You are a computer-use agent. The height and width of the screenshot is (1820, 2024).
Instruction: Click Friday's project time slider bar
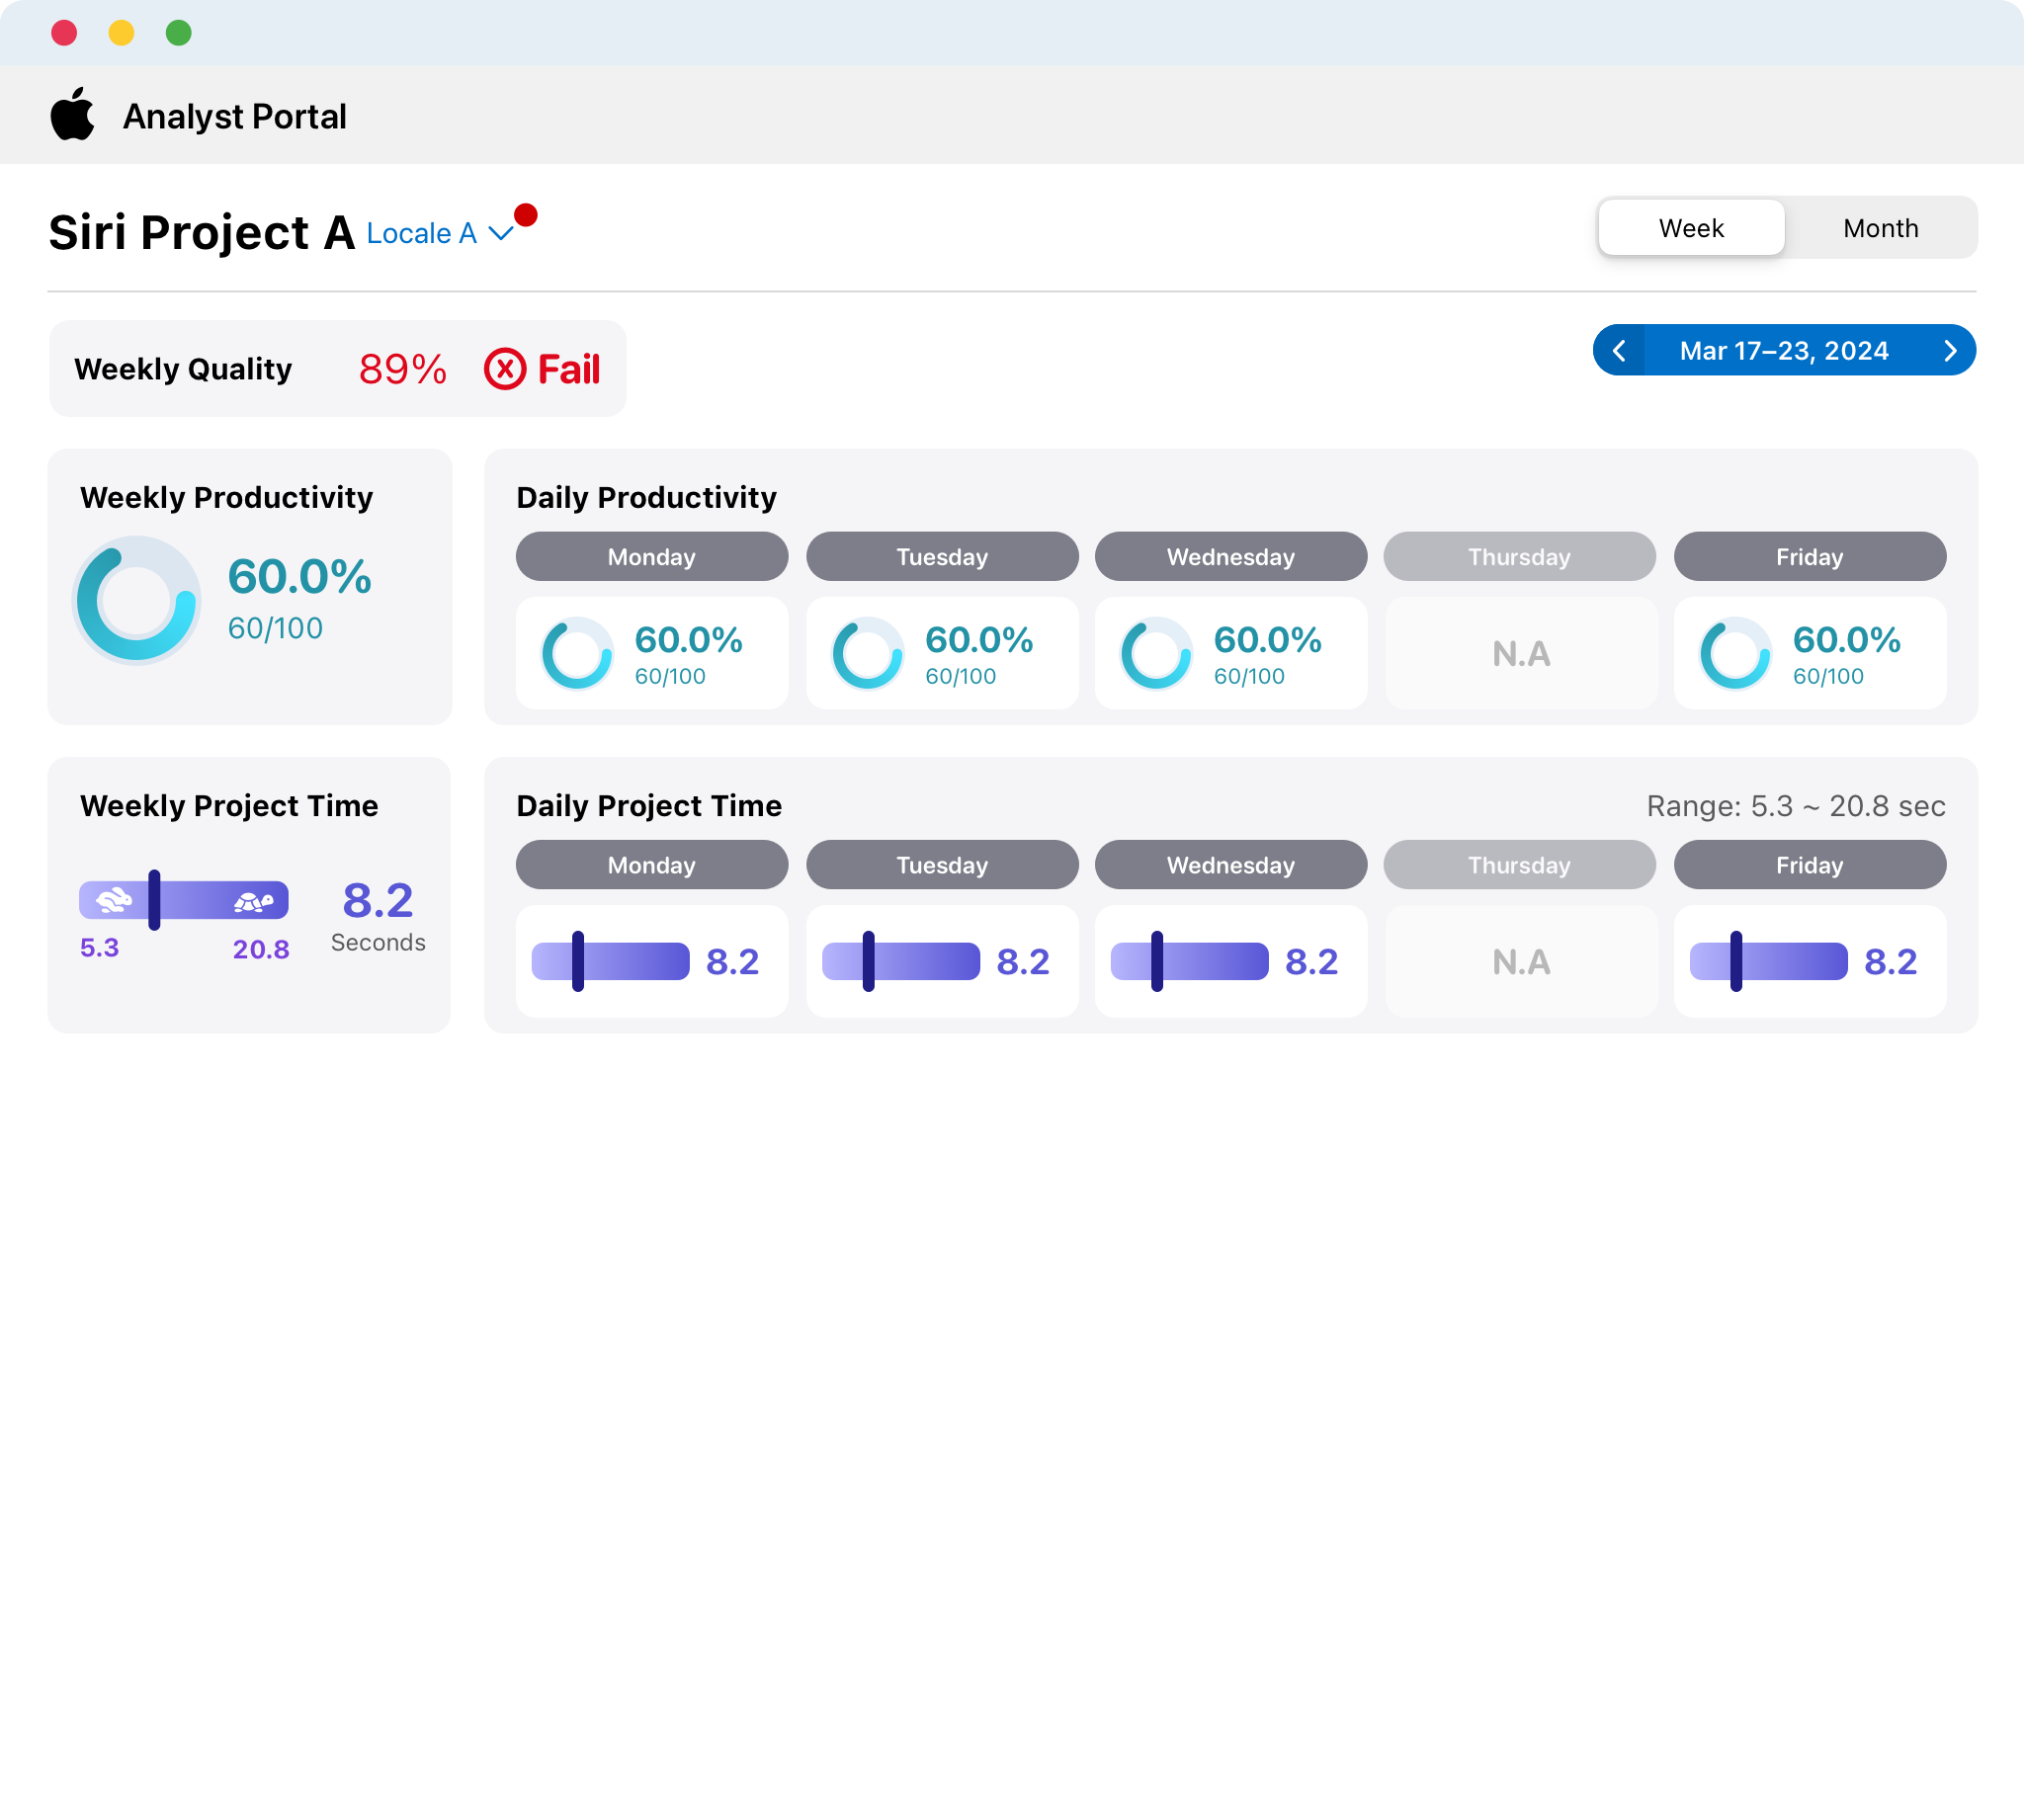click(1769, 961)
